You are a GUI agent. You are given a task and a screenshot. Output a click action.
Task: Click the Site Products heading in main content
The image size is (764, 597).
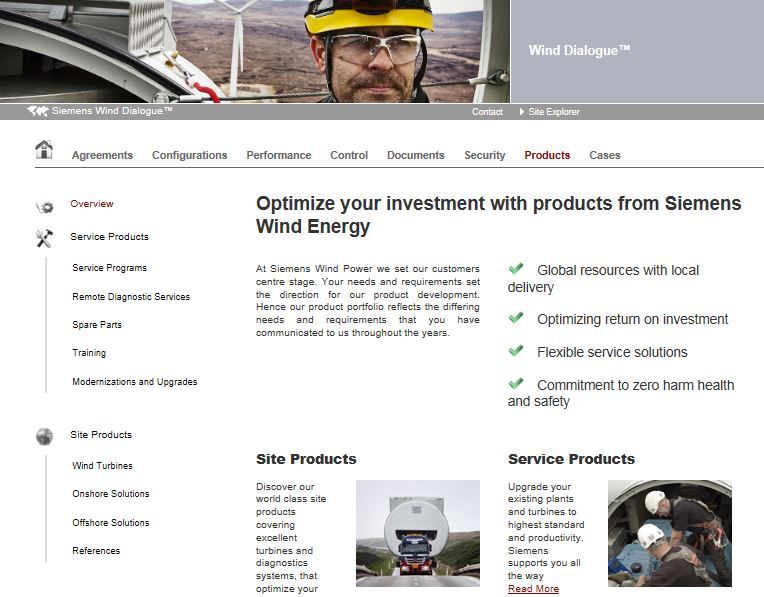[x=306, y=459]
